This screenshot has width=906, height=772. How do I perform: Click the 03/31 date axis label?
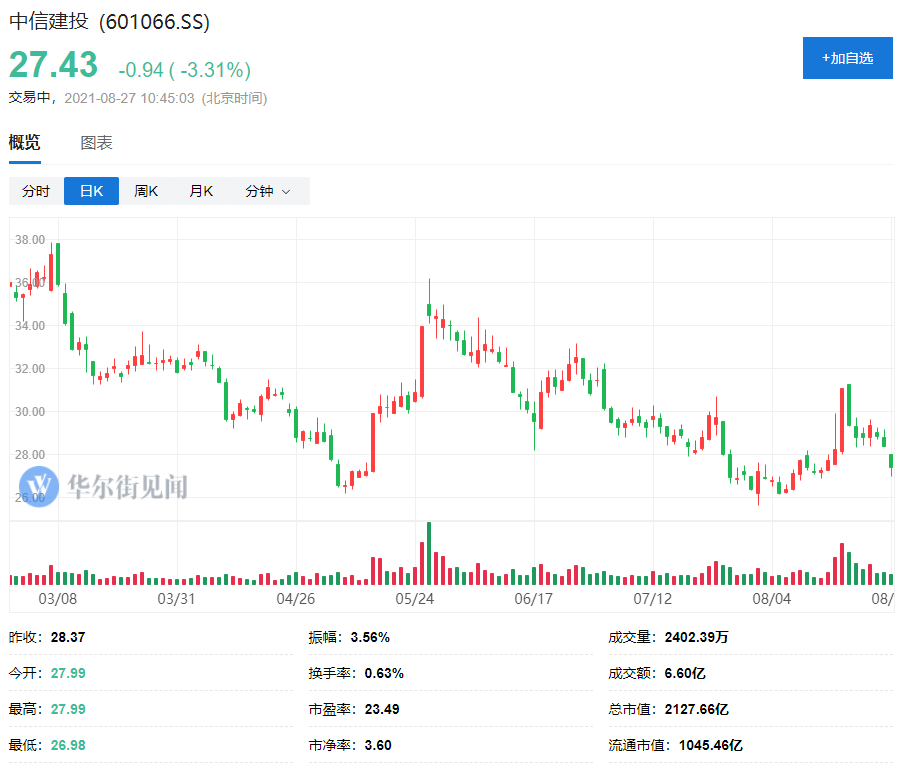pos(177,599)
